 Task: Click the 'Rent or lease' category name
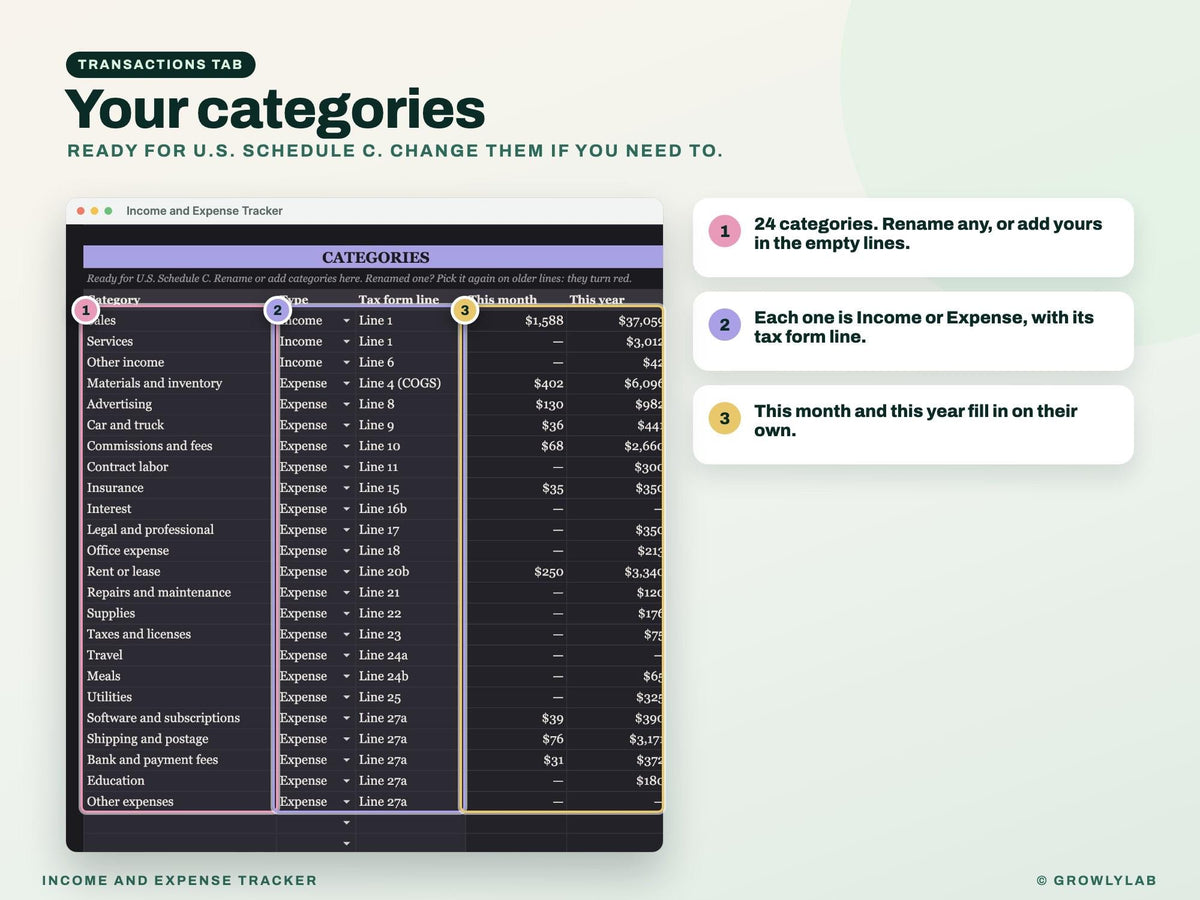coord(123,572)
